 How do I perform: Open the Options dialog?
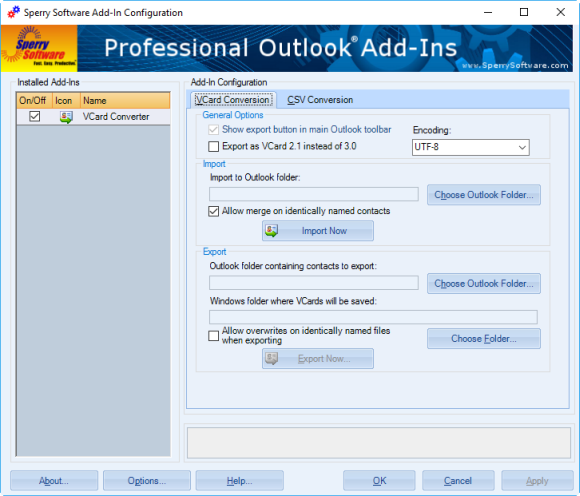click(147, 480)
